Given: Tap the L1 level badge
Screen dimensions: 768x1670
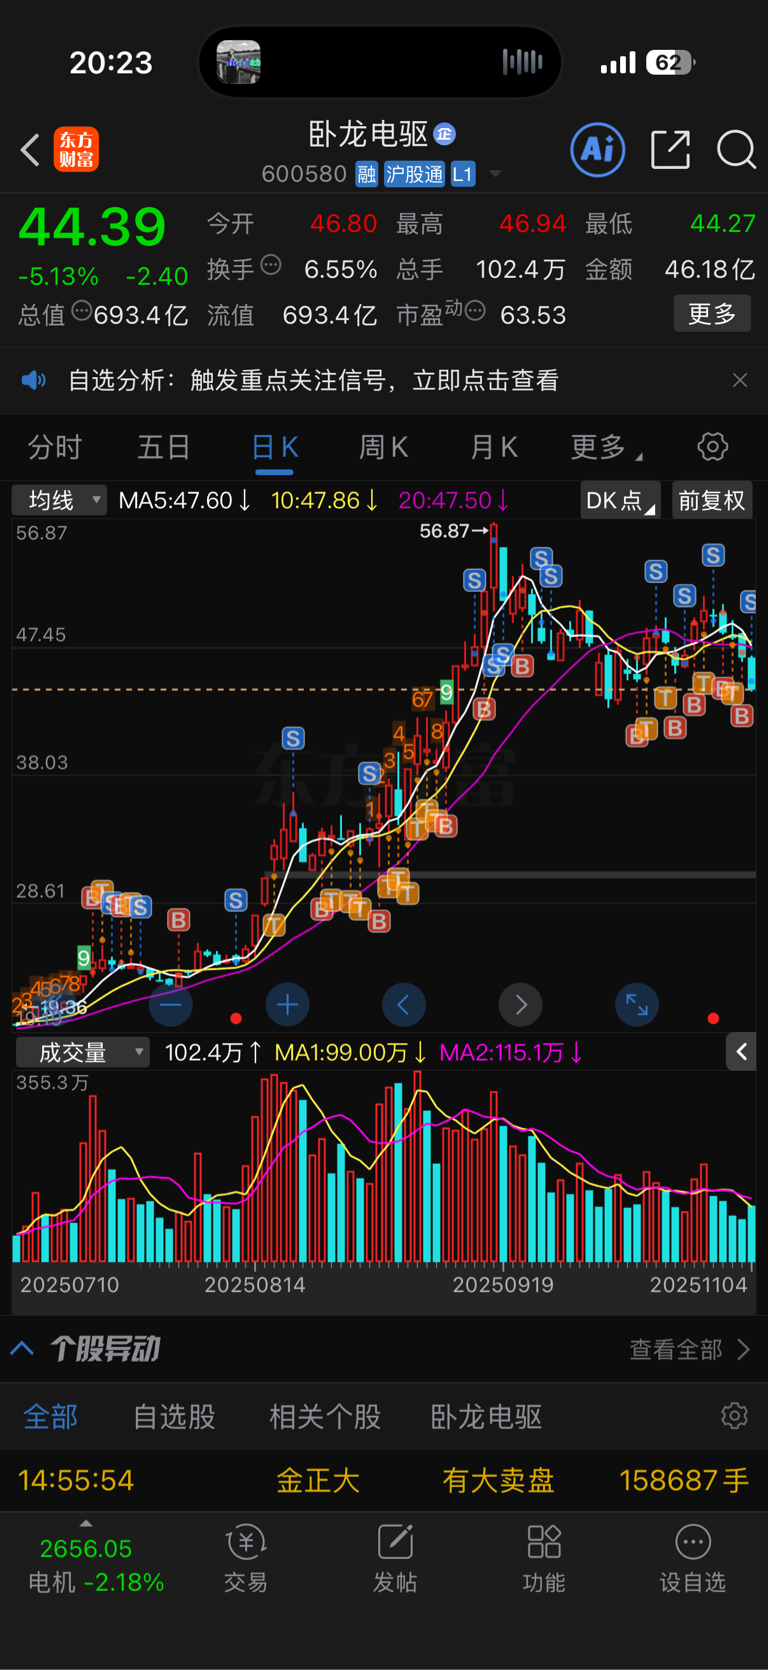Looking at the screenshot, I should click(x=462, y=175).
